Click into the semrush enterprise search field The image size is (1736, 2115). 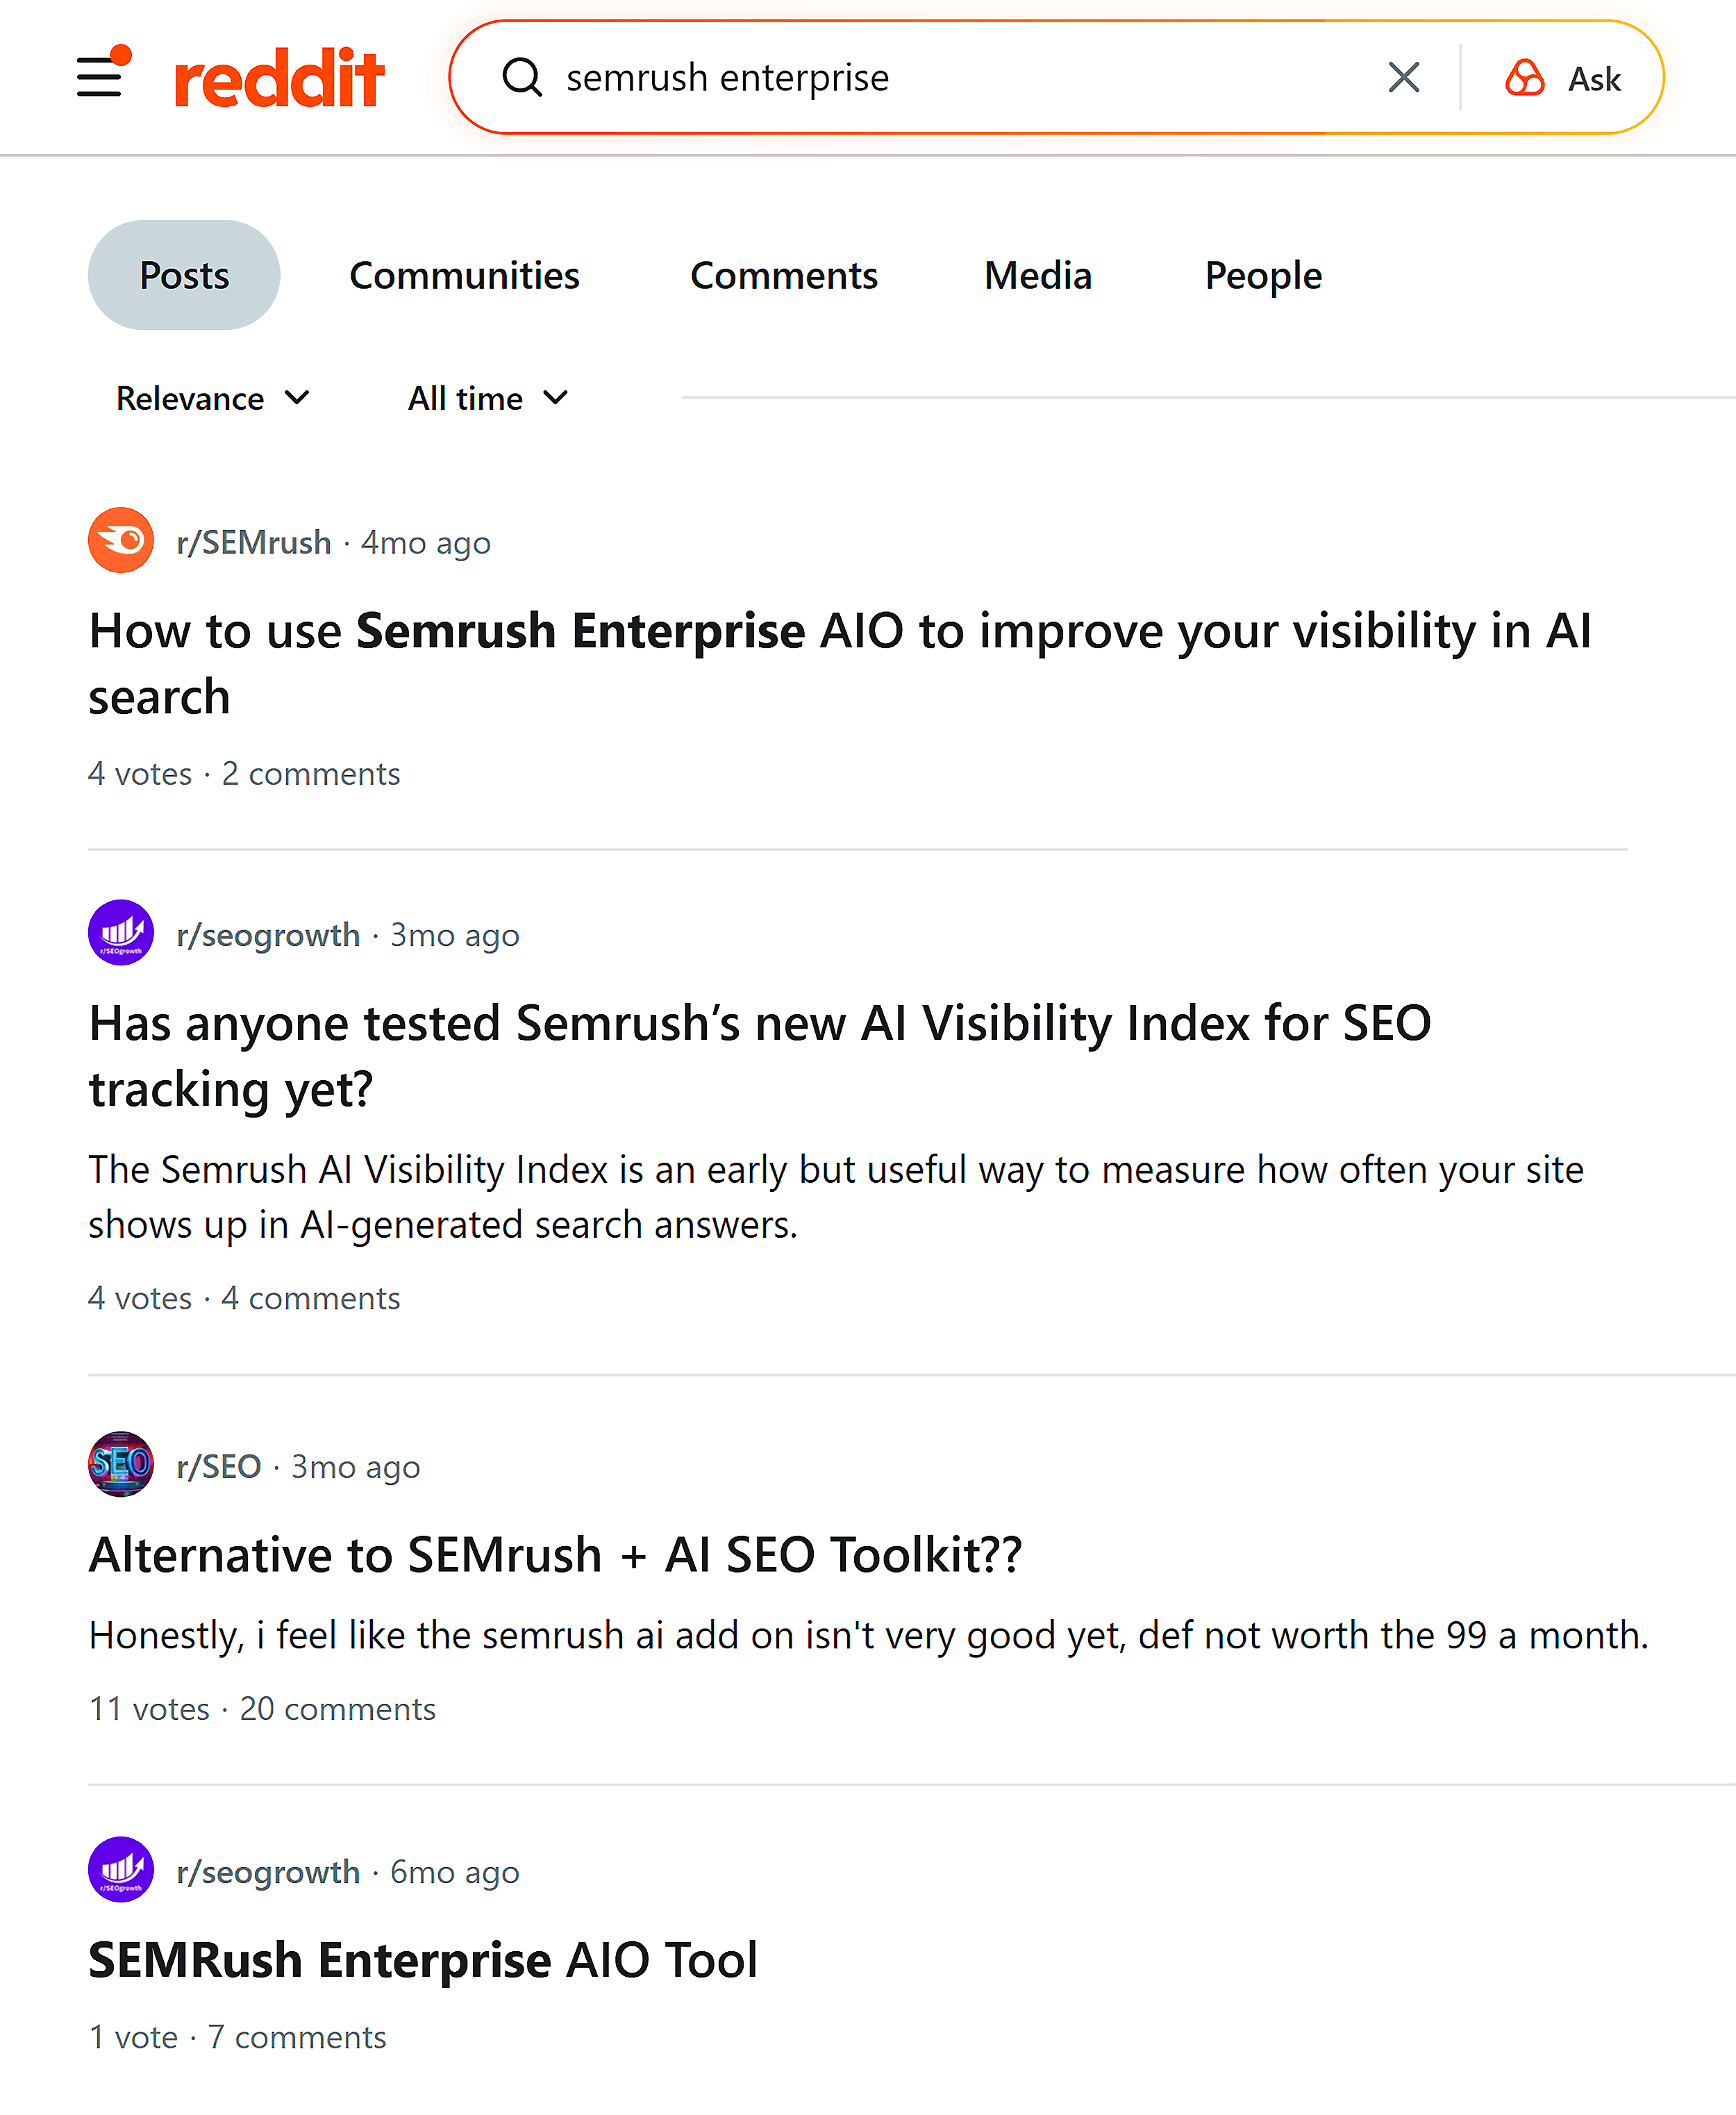click(950, 77)
